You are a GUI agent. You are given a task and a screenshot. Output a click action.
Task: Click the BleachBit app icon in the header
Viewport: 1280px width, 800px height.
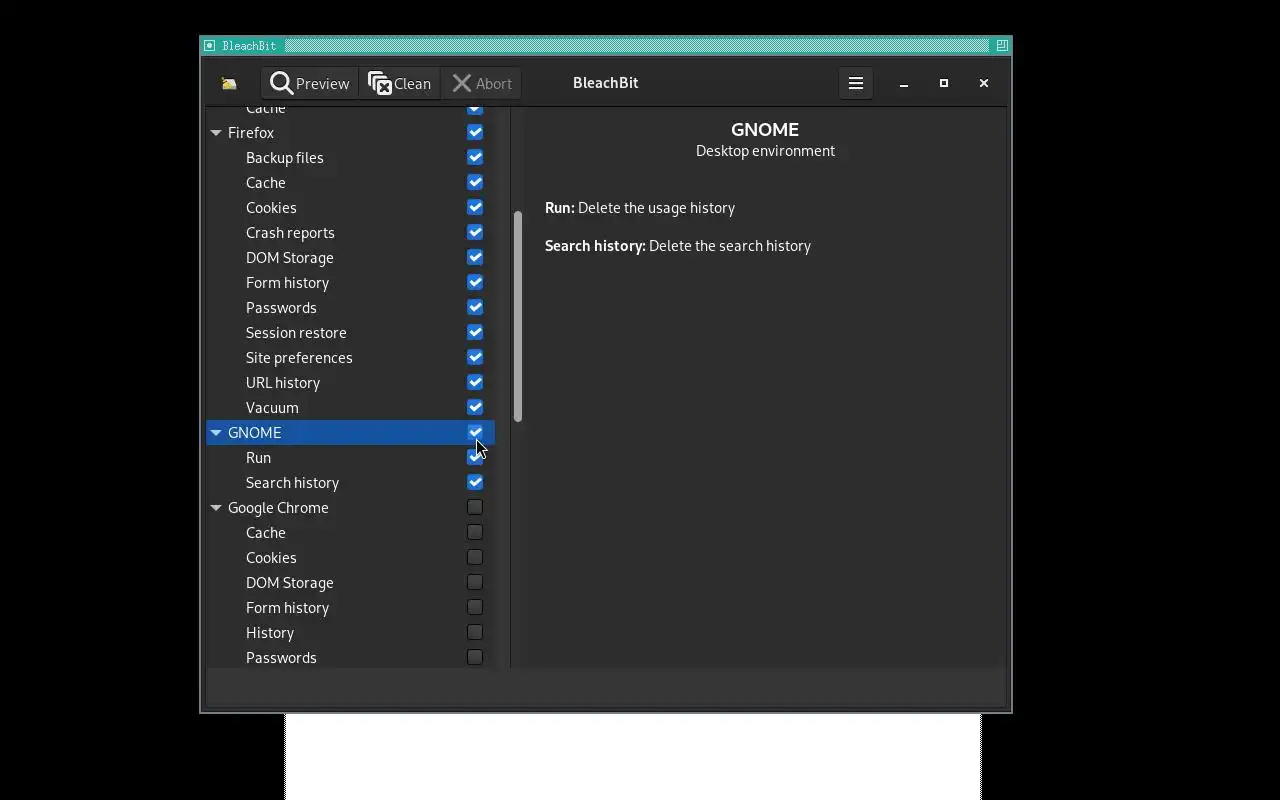pos(229,84)
